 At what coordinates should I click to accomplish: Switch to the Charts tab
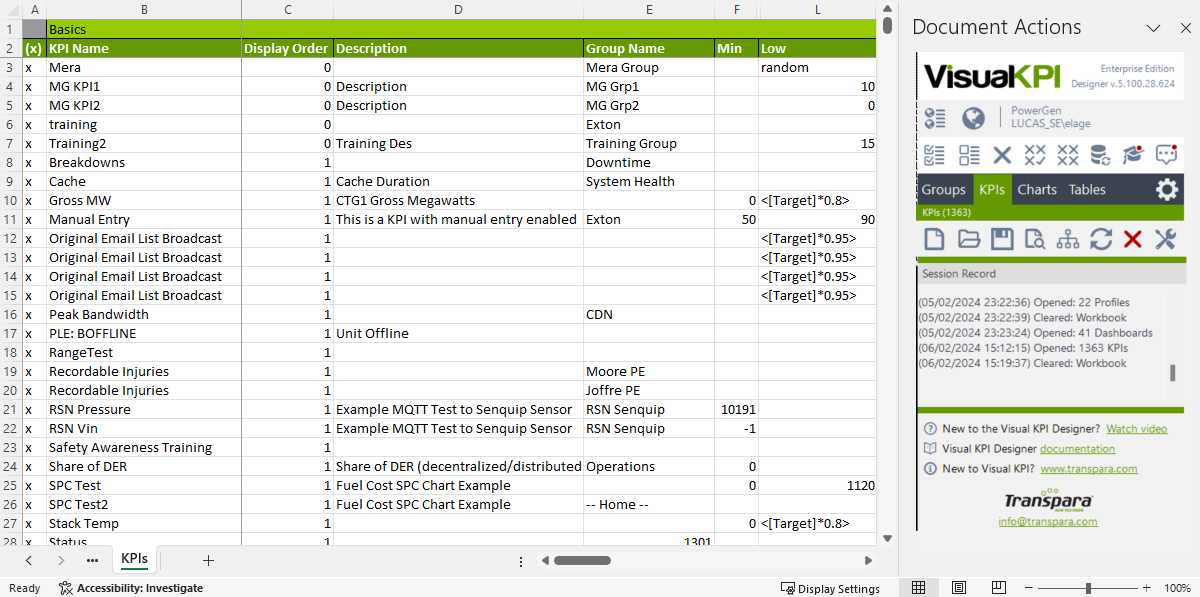(x=1036, y=189)
